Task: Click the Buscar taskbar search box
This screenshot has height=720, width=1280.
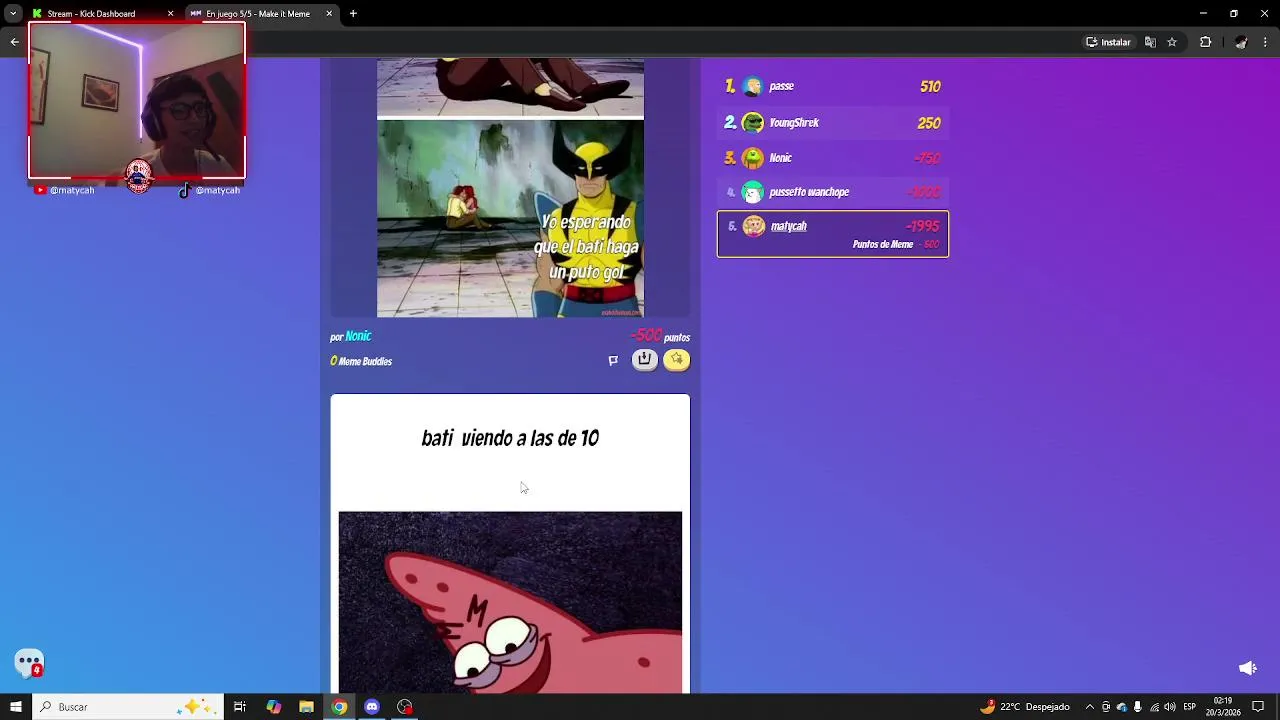Action: [x=127, y=707]
